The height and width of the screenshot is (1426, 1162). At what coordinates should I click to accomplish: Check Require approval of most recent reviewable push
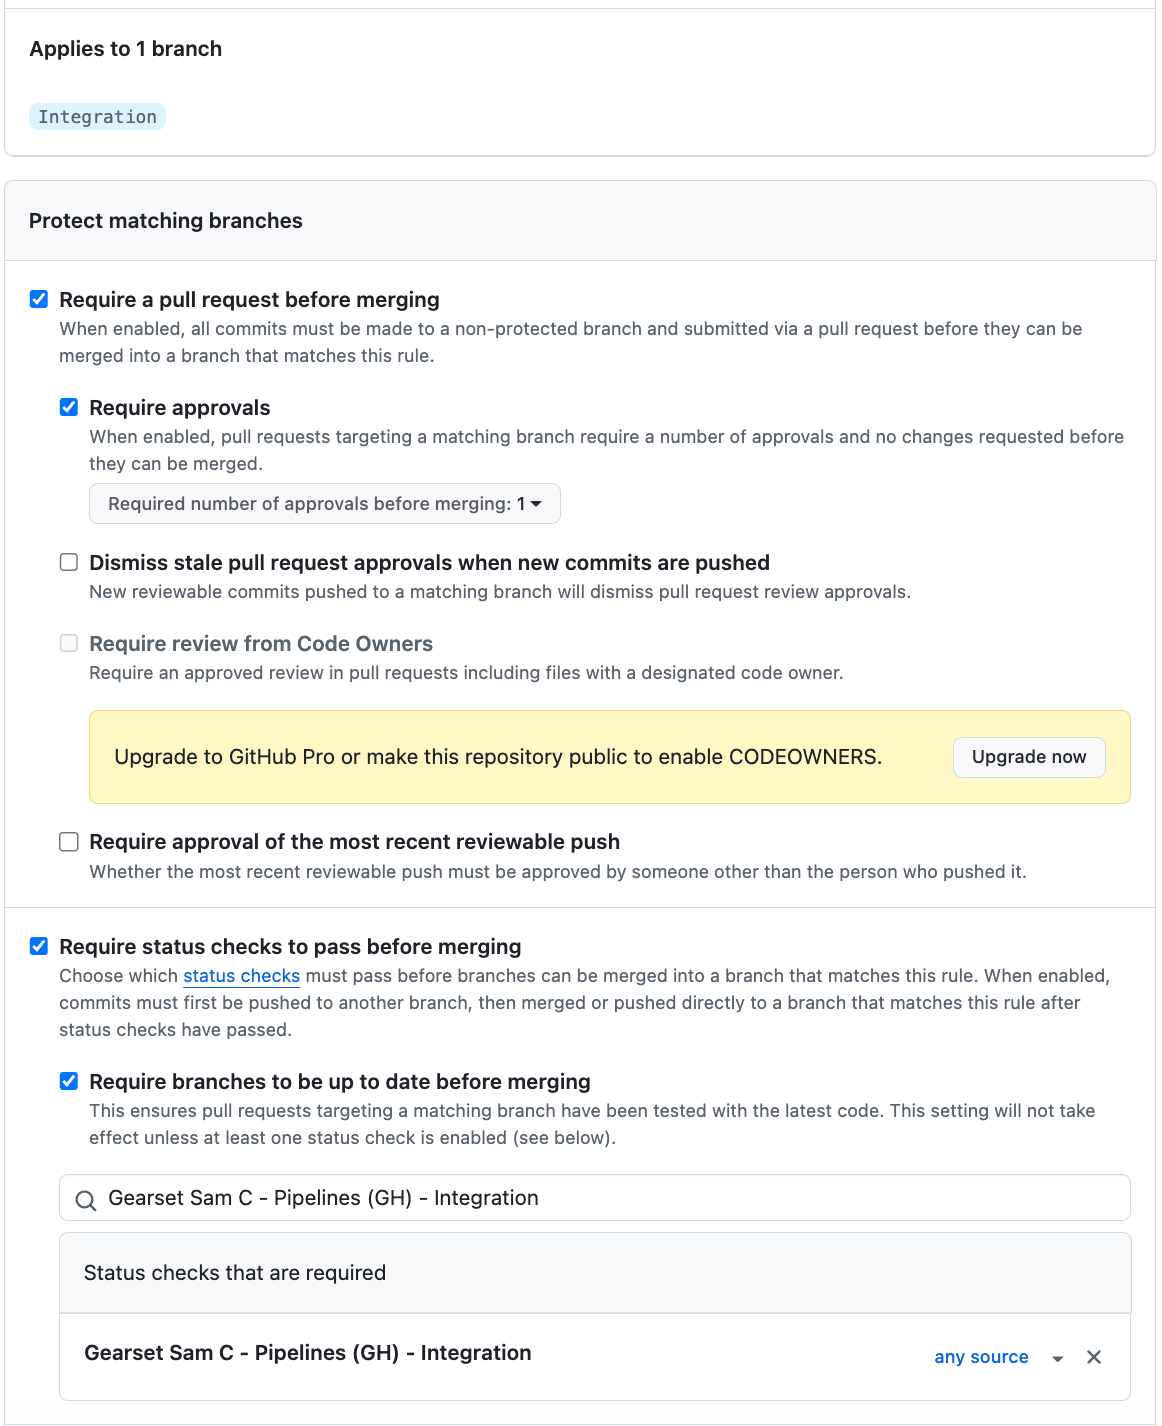click(69, 842)
